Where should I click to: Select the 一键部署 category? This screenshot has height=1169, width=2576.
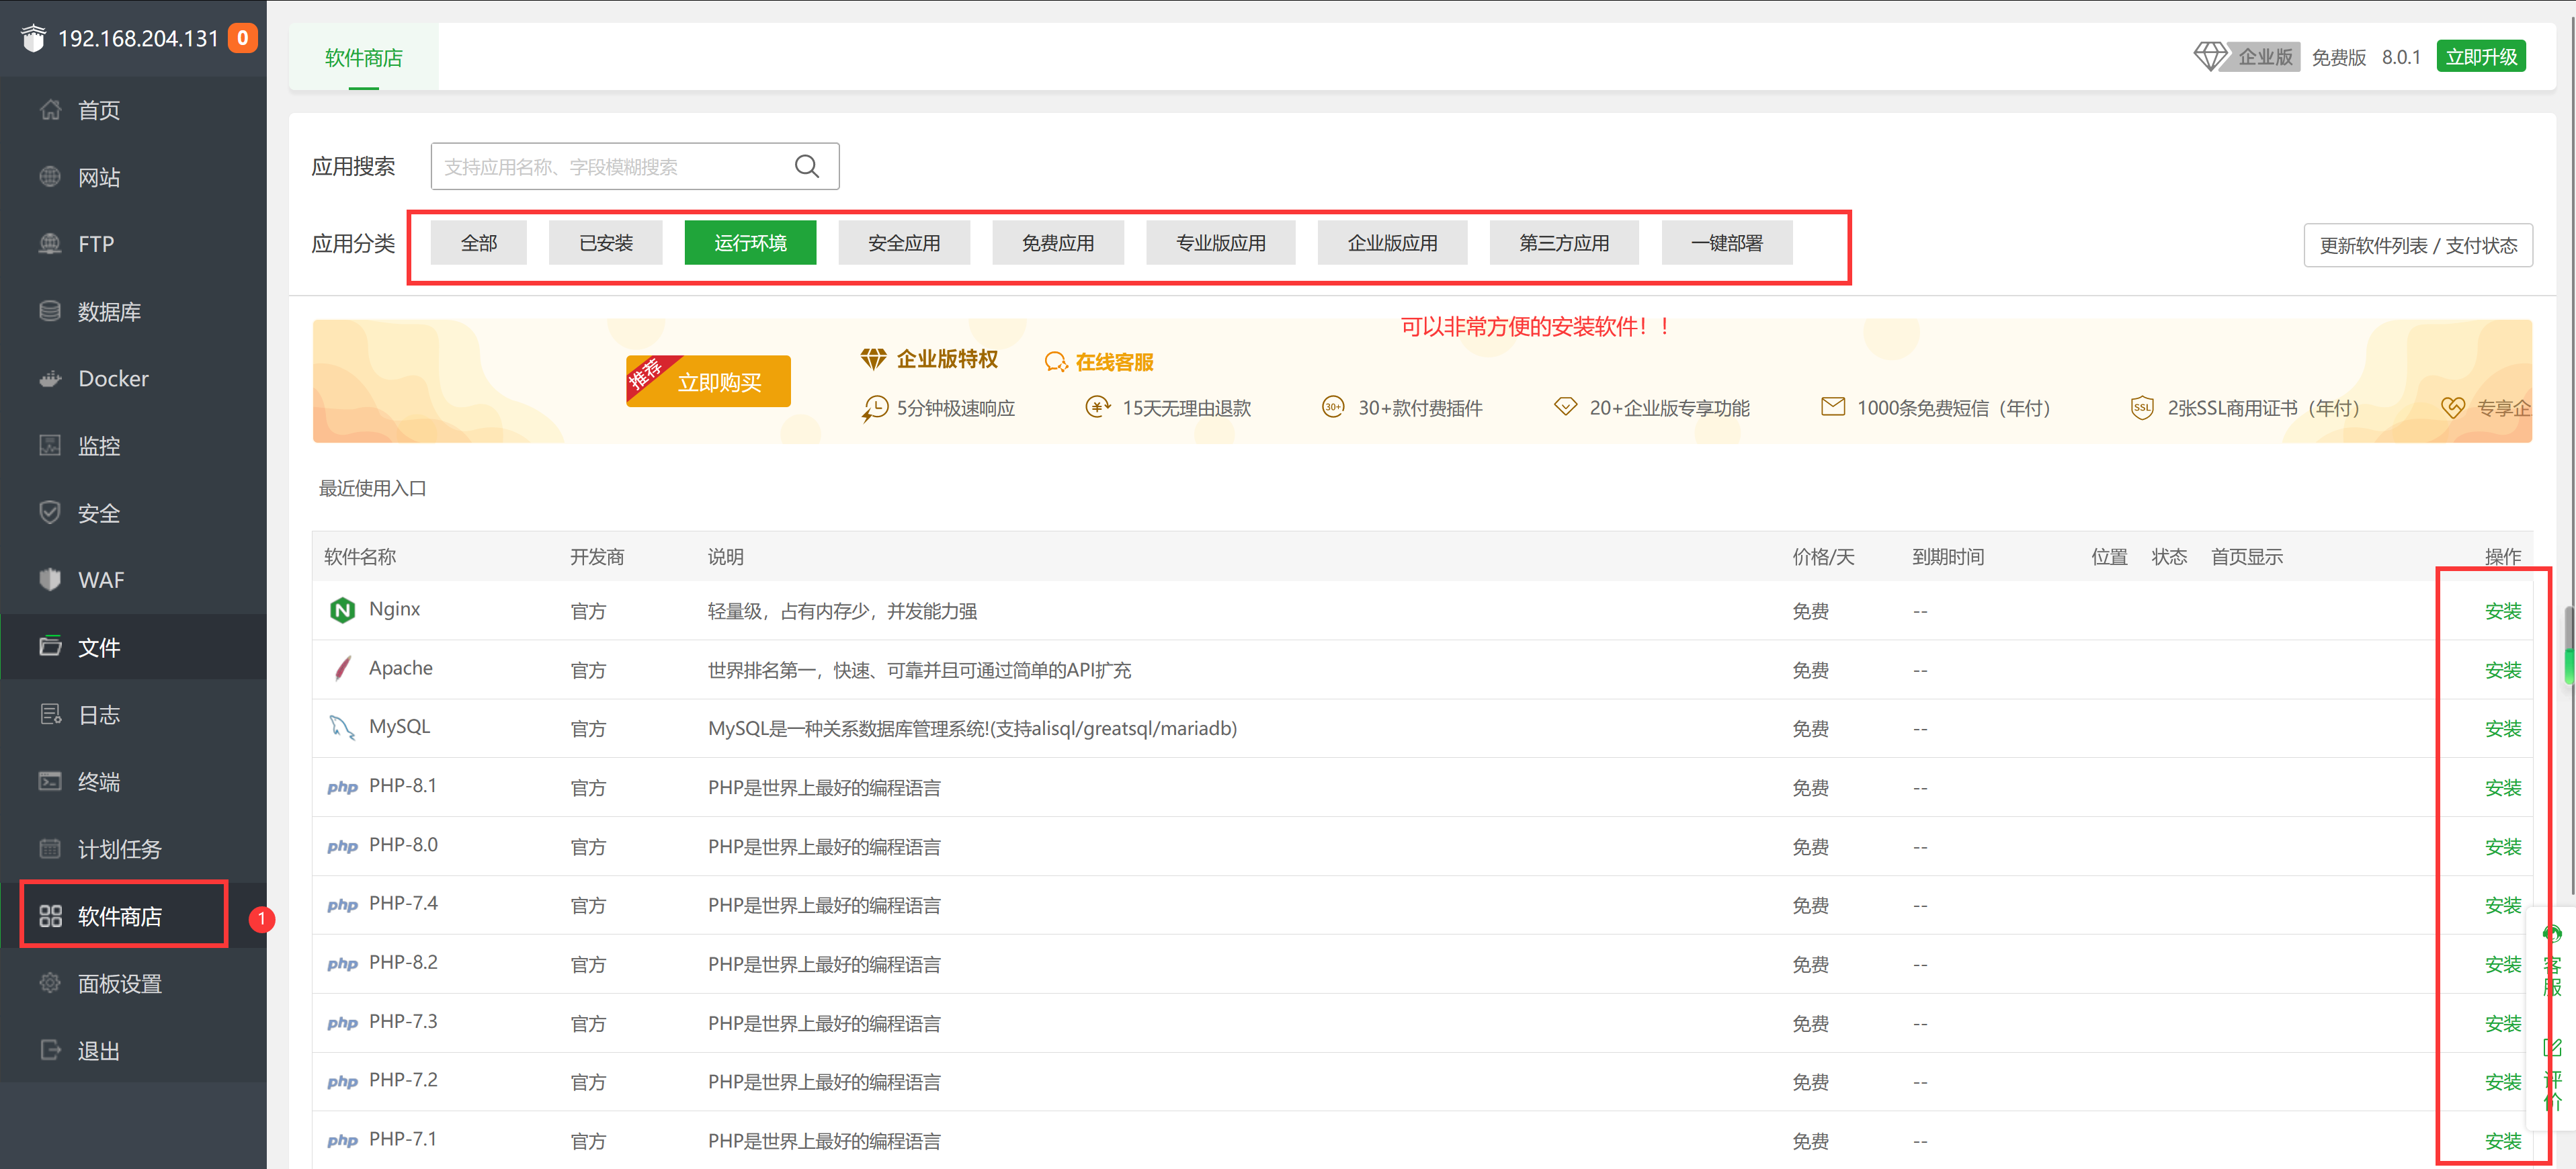click(1726, 243)
